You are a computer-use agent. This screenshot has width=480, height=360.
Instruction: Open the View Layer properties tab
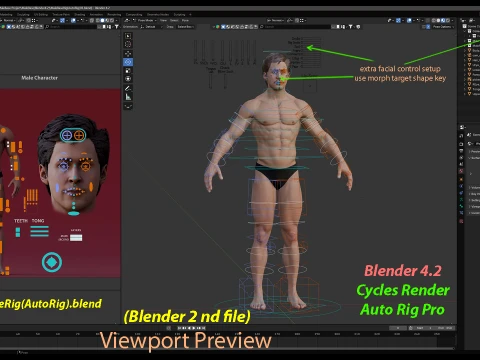(461, 157)
